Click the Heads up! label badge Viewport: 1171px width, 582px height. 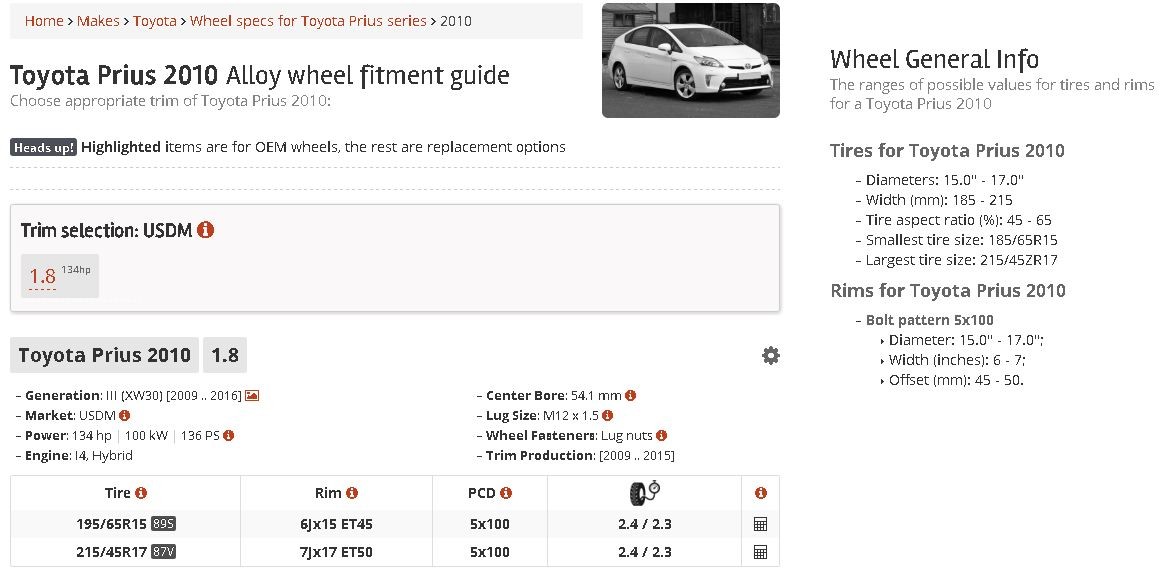(x=43, y=147)
